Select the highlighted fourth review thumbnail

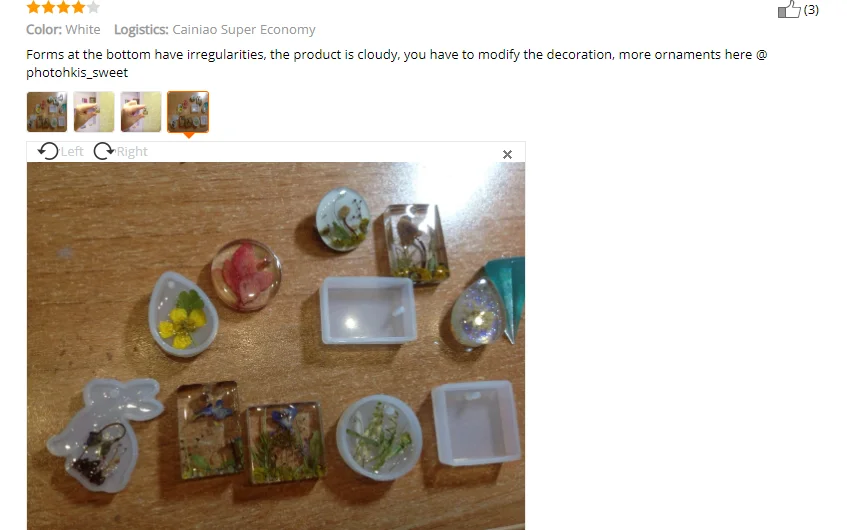coord(188,112)
